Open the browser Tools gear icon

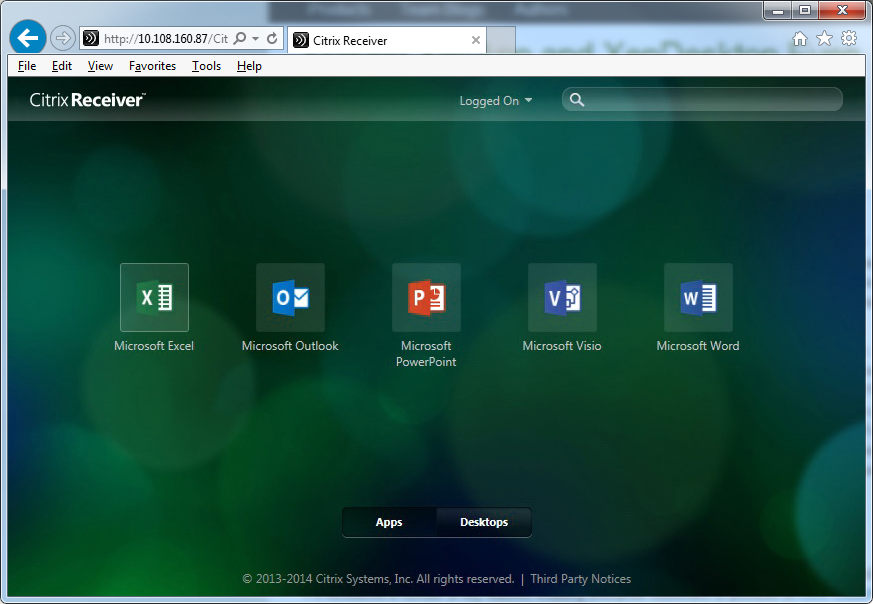point(849,39)
